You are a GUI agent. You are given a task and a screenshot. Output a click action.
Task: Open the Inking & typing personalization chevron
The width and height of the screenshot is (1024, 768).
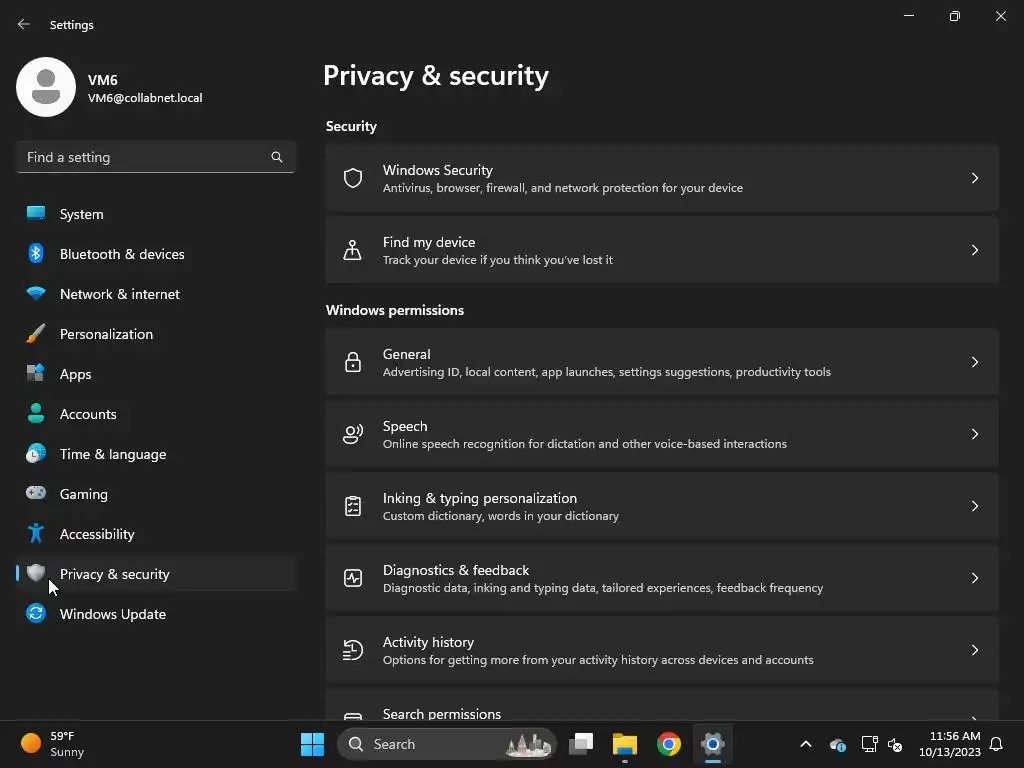(x=974, y=505)
